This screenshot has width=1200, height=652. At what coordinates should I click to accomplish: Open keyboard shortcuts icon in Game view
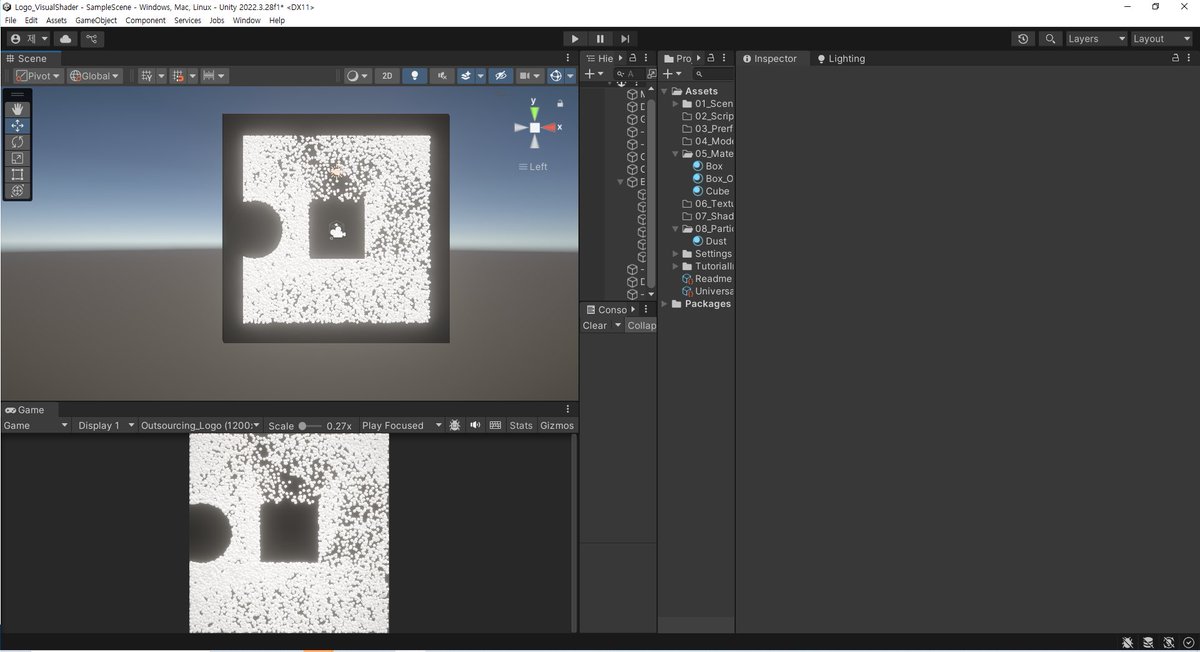[494, 425]
